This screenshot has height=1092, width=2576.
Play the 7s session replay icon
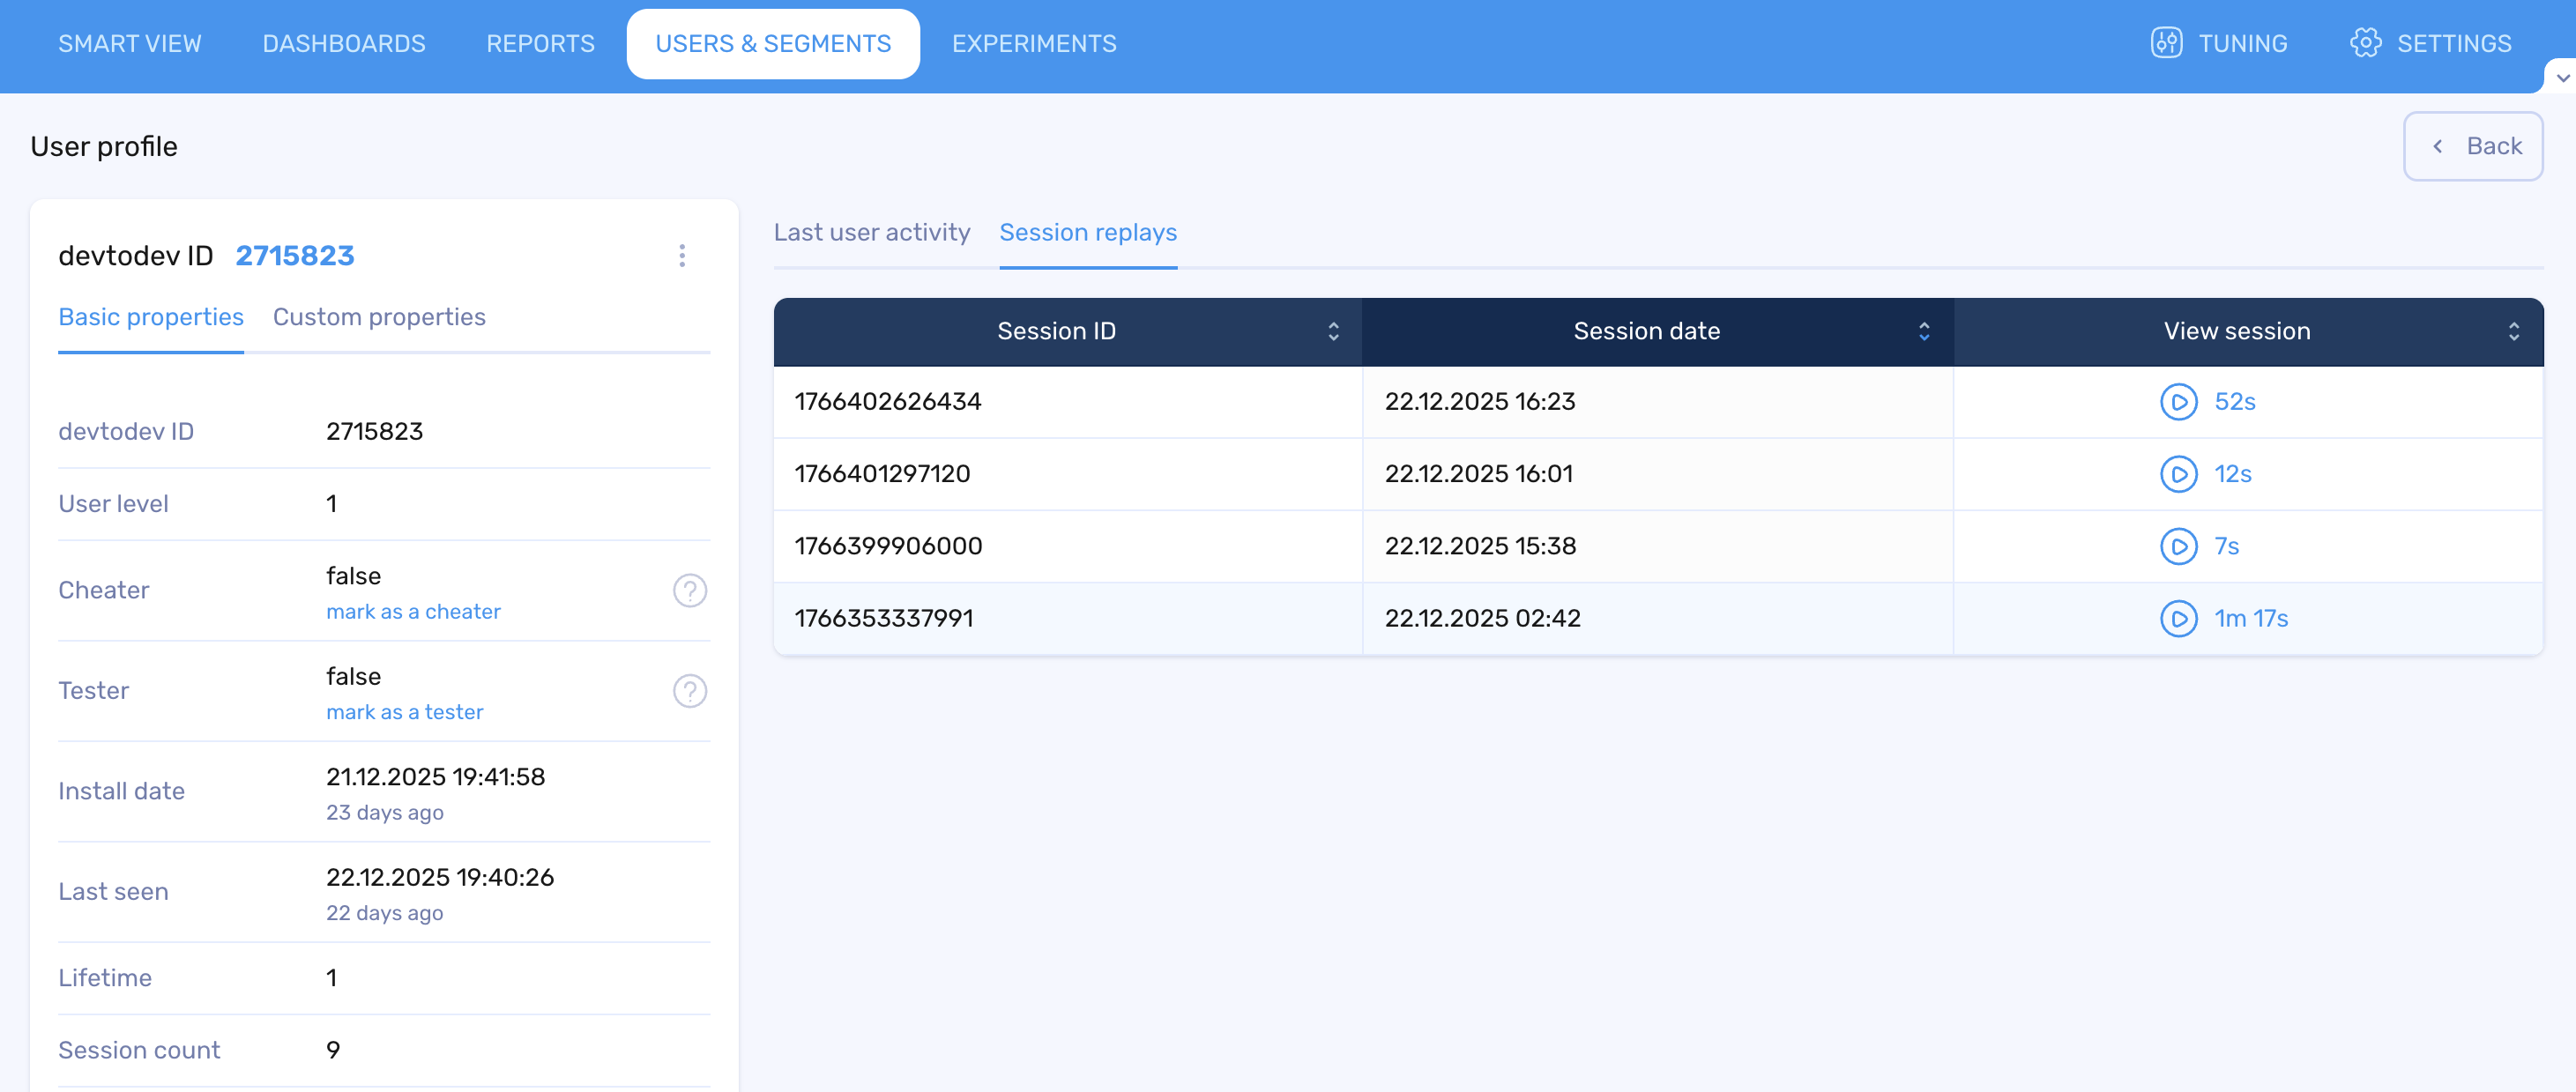click(x=2178, y=546)
